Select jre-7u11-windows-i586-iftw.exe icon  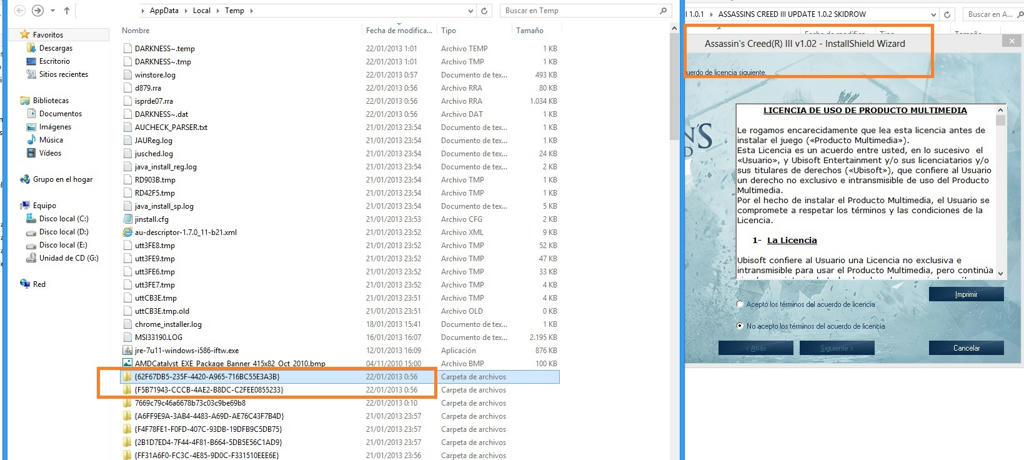click(x=127, y=350)
